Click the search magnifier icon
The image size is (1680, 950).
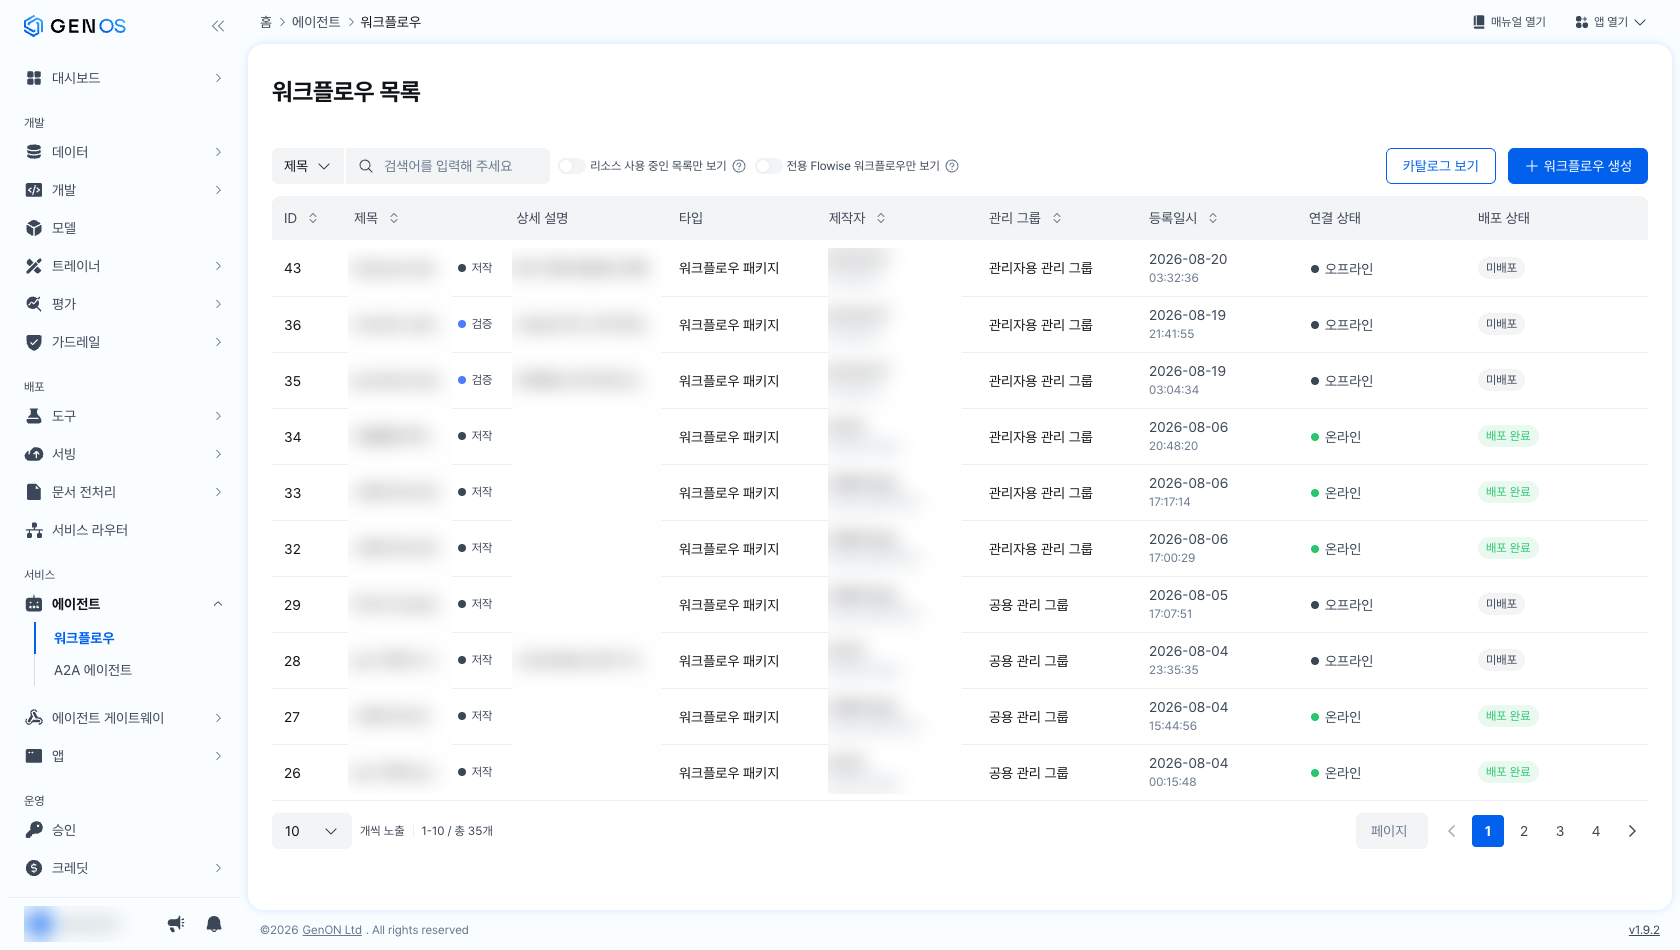tap(366, 166)
